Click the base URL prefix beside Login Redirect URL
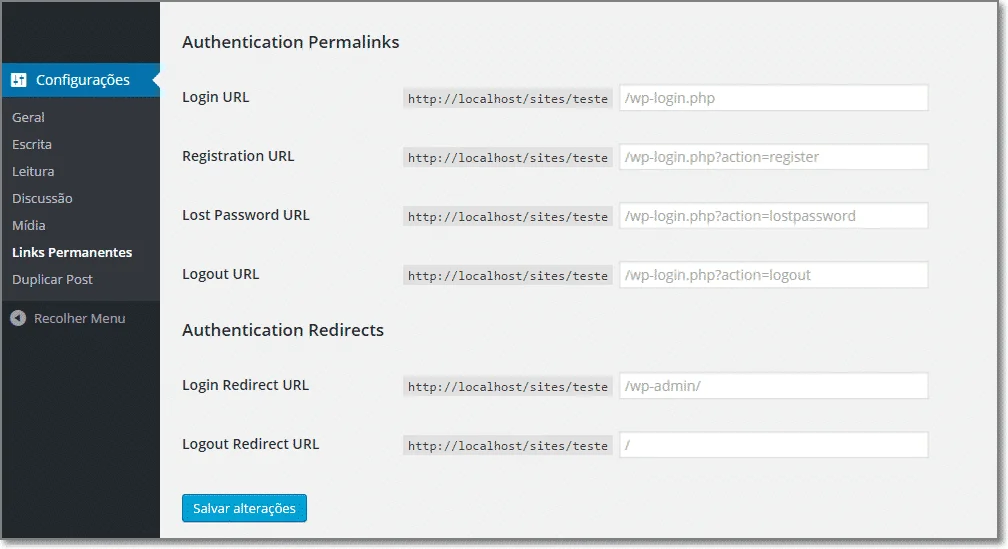Viewport: 1008px width, 549px height. pos(508,386)
